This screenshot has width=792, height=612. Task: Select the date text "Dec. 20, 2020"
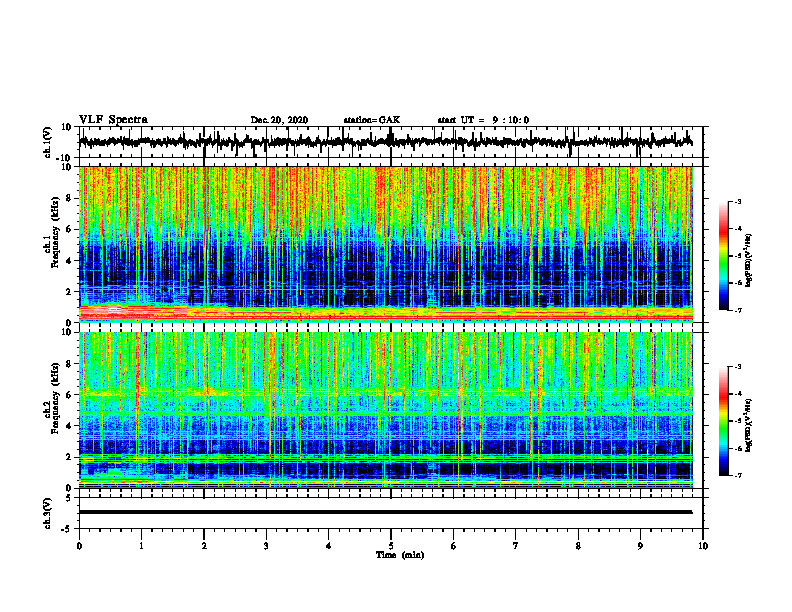click(x=279, y=120)
